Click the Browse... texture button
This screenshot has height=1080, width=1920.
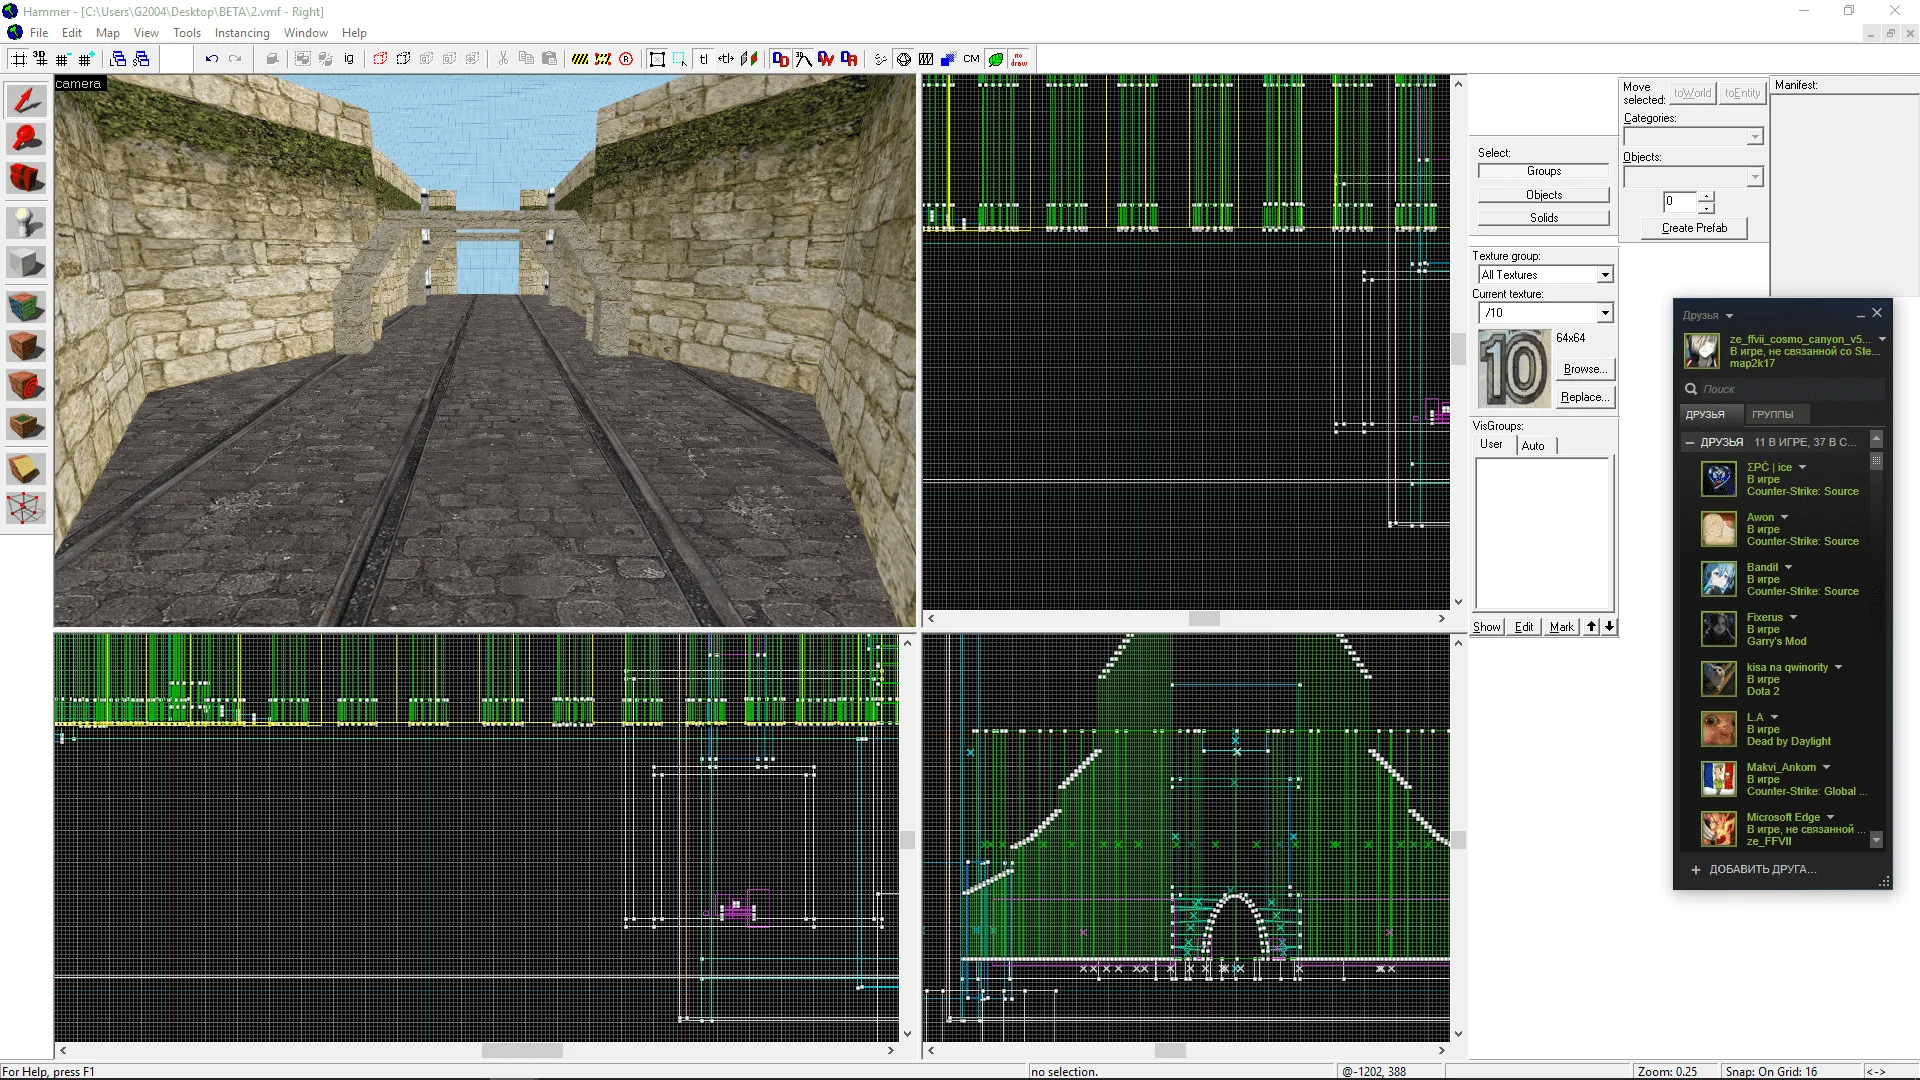1585,369
